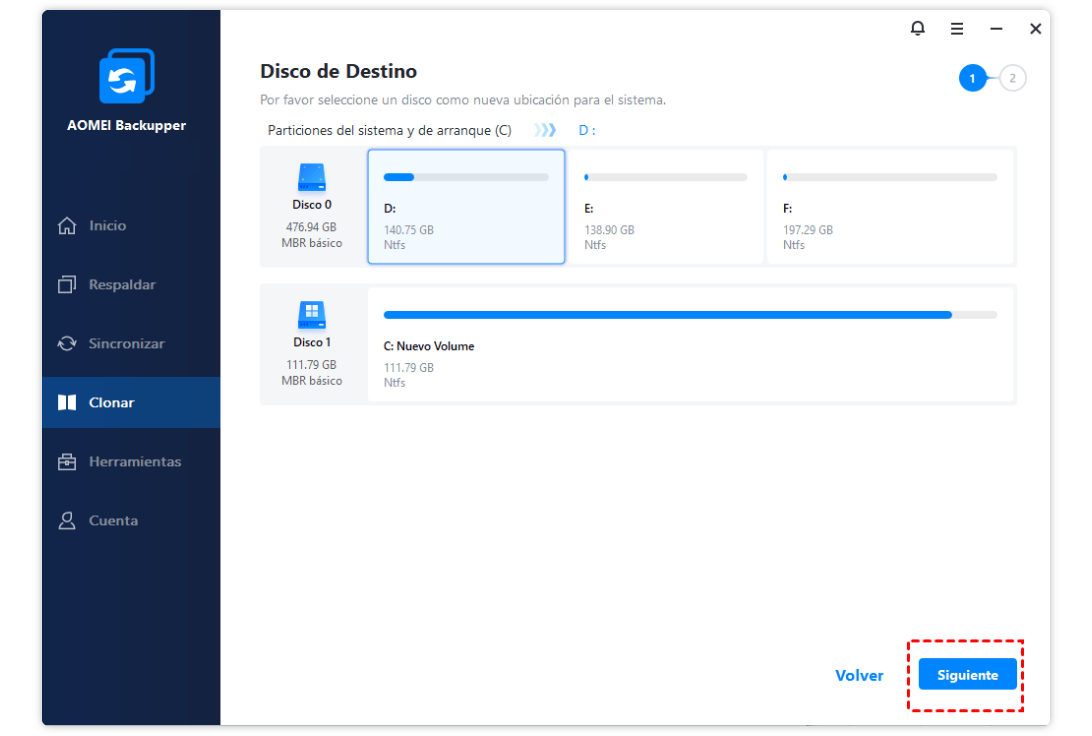This screenshot has width=1092, height=736.
Task: Click the MBR básico text under Disco 0
Action: (x=311, y=243)
